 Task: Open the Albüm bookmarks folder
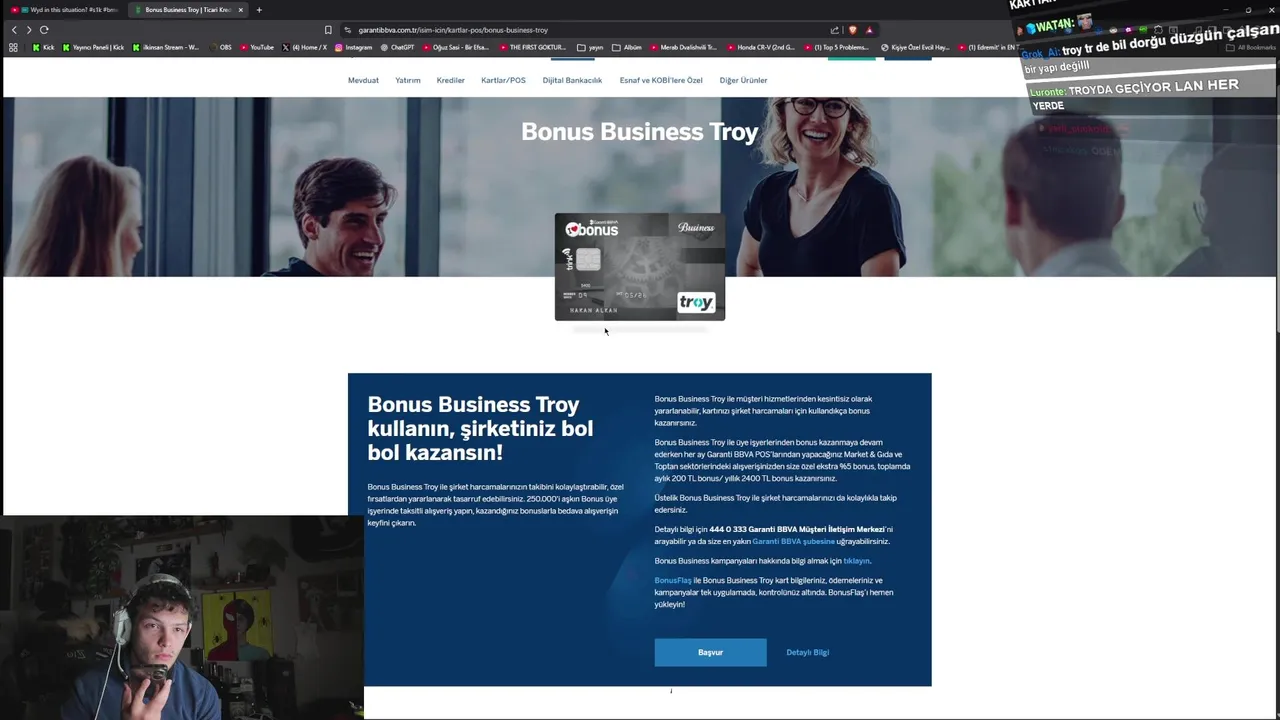pyautogui.click(x=628, y=47)
